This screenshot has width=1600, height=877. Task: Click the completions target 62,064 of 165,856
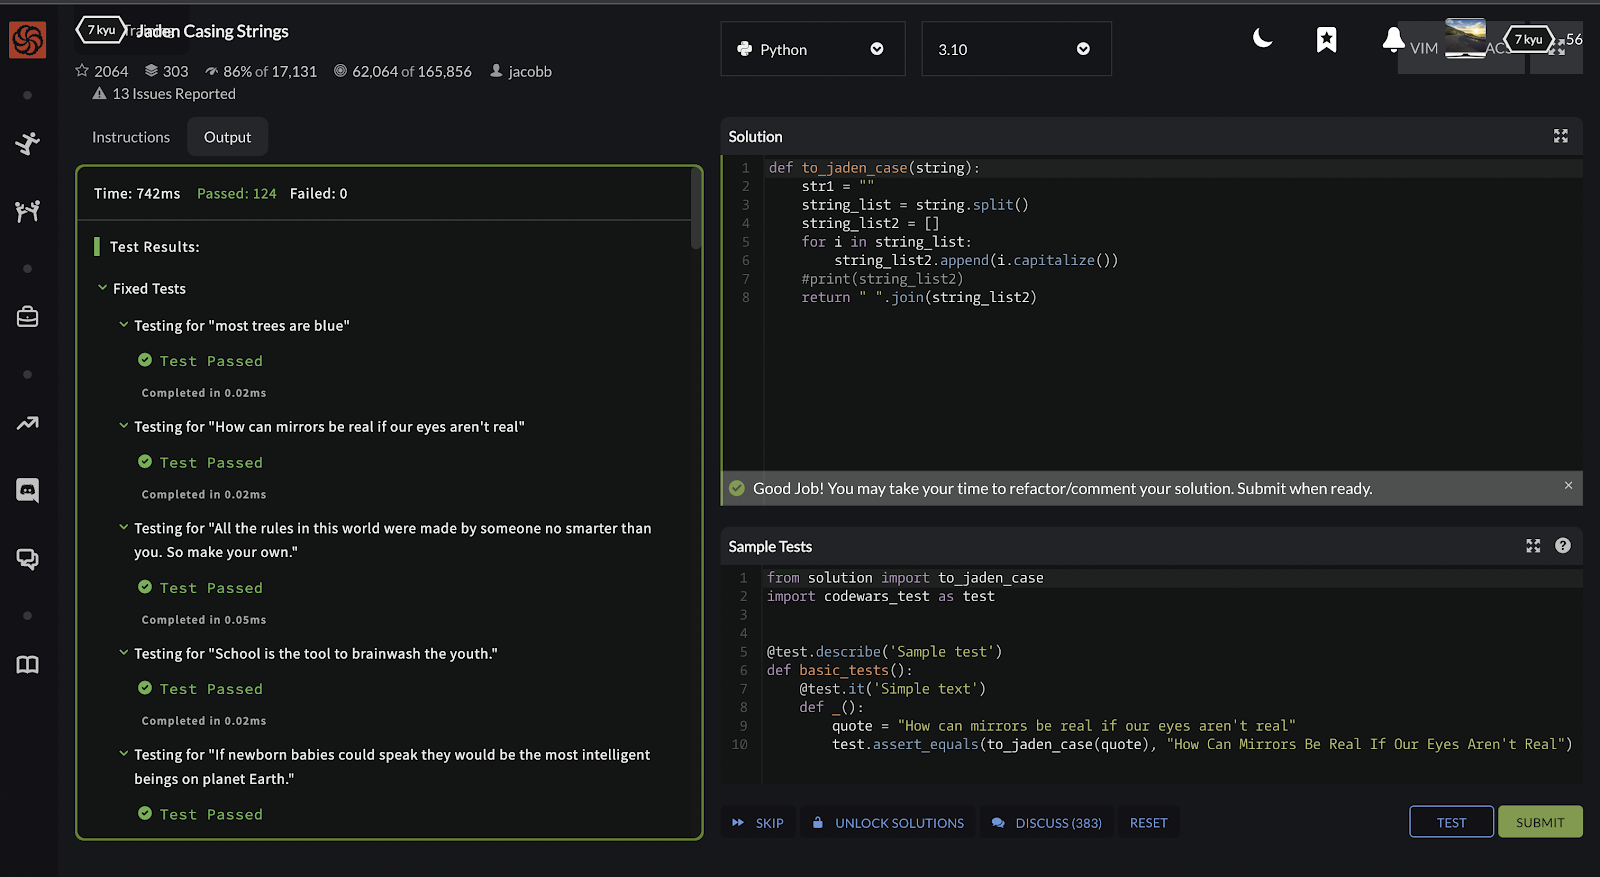click(x=403, y=72)
